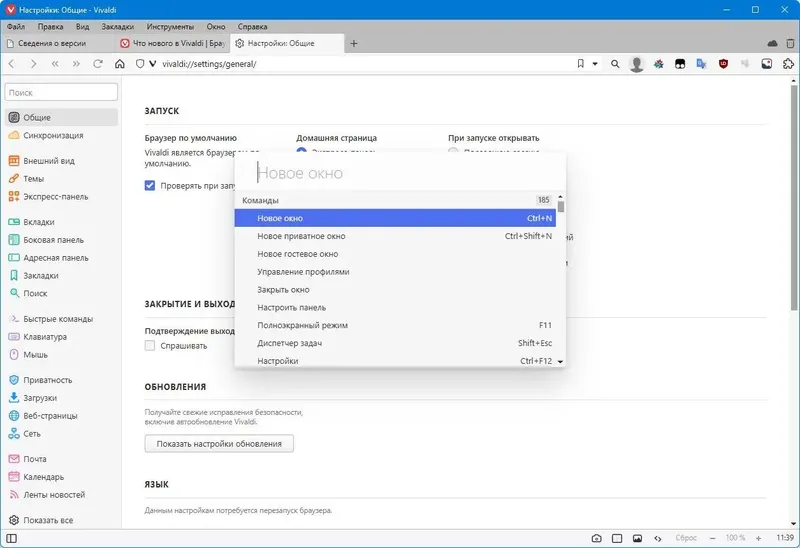This screenshot has height=548, width=800.
Task: Open 'Ленты новостей' settings section
Action: [x=61, y=495]
